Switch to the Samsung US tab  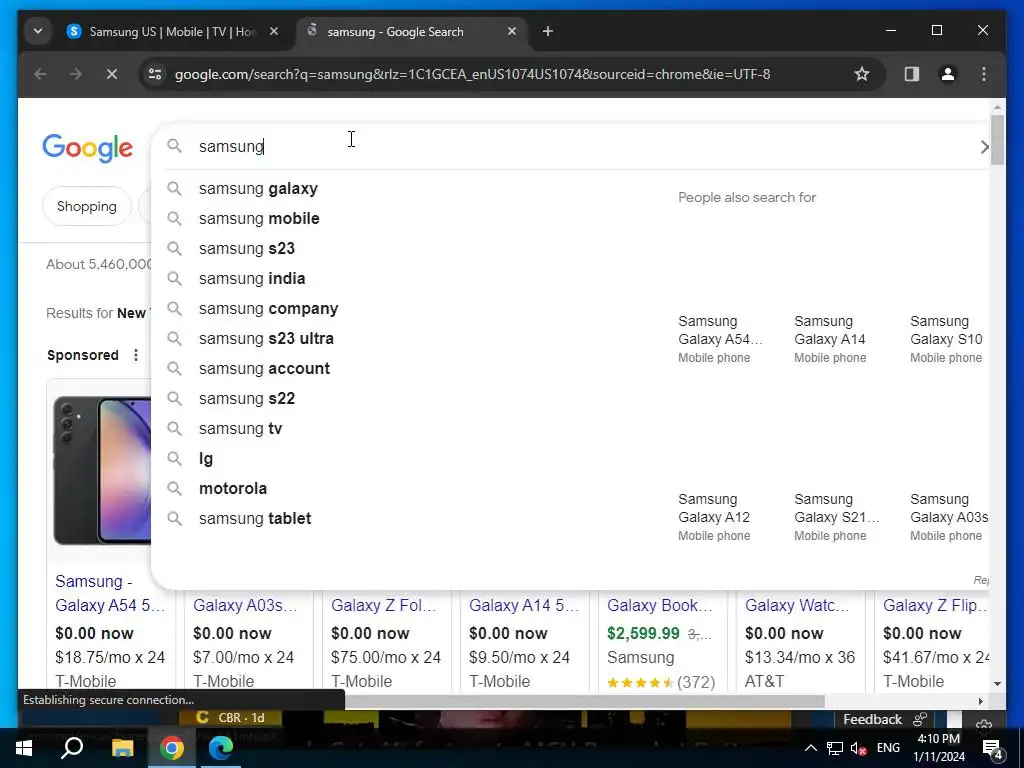173,31
